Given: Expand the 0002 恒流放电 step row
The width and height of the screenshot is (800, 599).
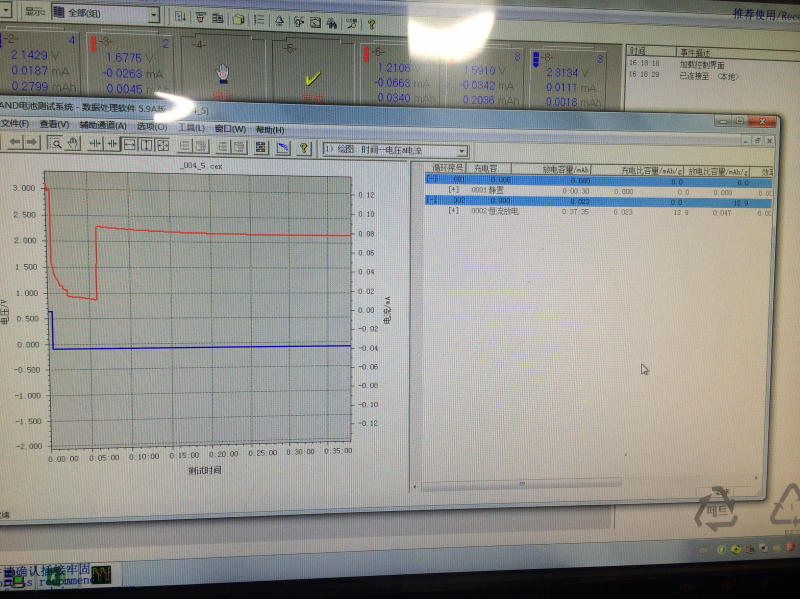Looking at the screenshot, I should point(453,210).
